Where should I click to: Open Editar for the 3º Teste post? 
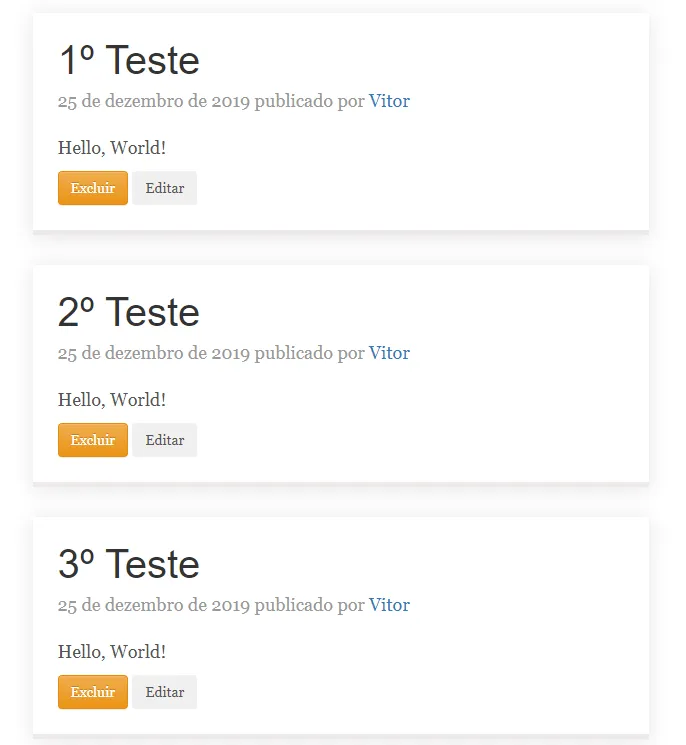point(165,692)
